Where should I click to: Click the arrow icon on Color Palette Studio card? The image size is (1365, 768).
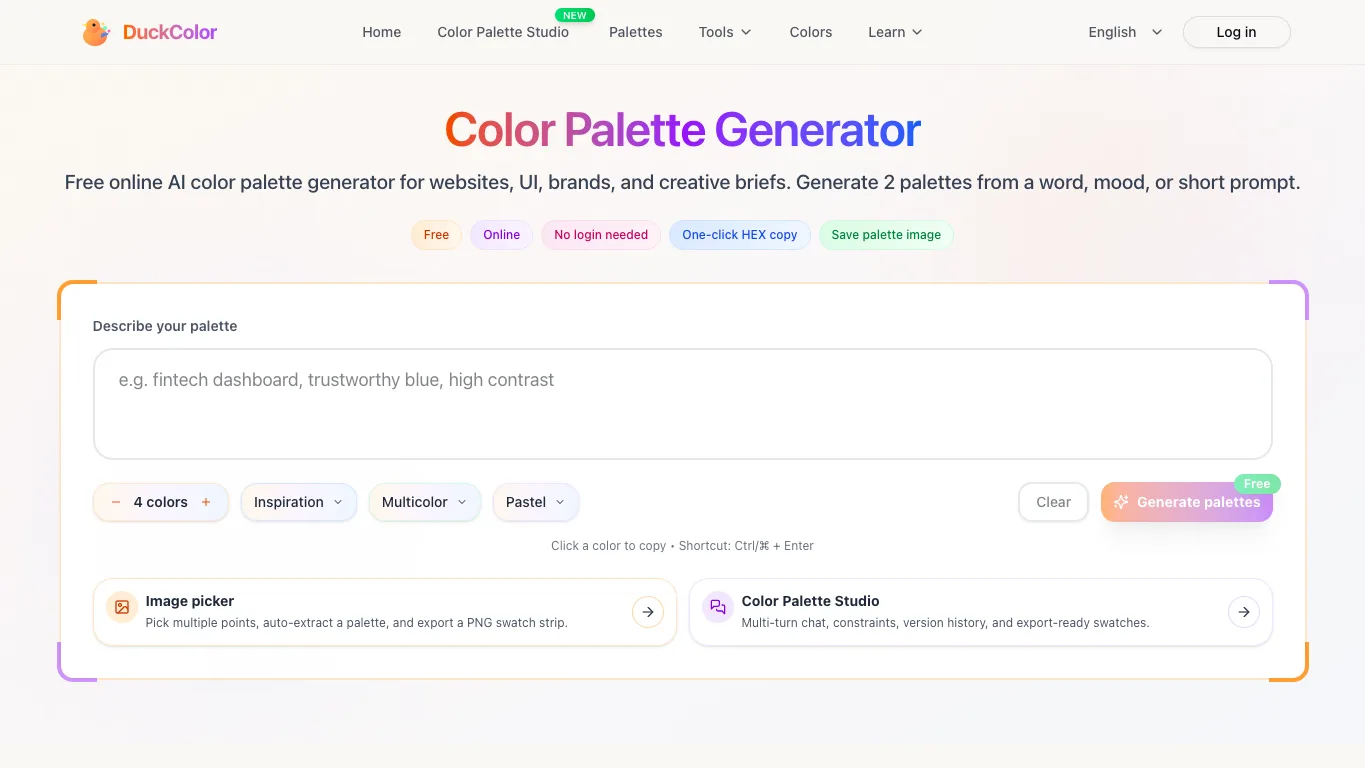tap(1244, 612)
